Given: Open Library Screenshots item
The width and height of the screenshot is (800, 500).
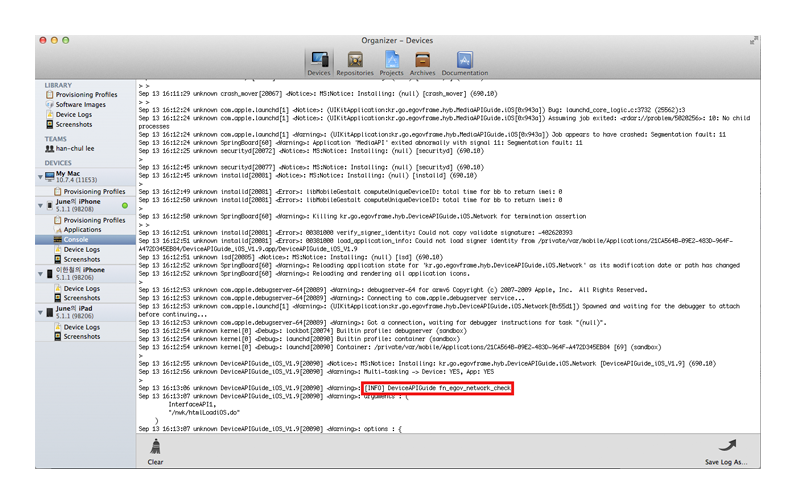Looking at the screenshot, I should 75,124.
